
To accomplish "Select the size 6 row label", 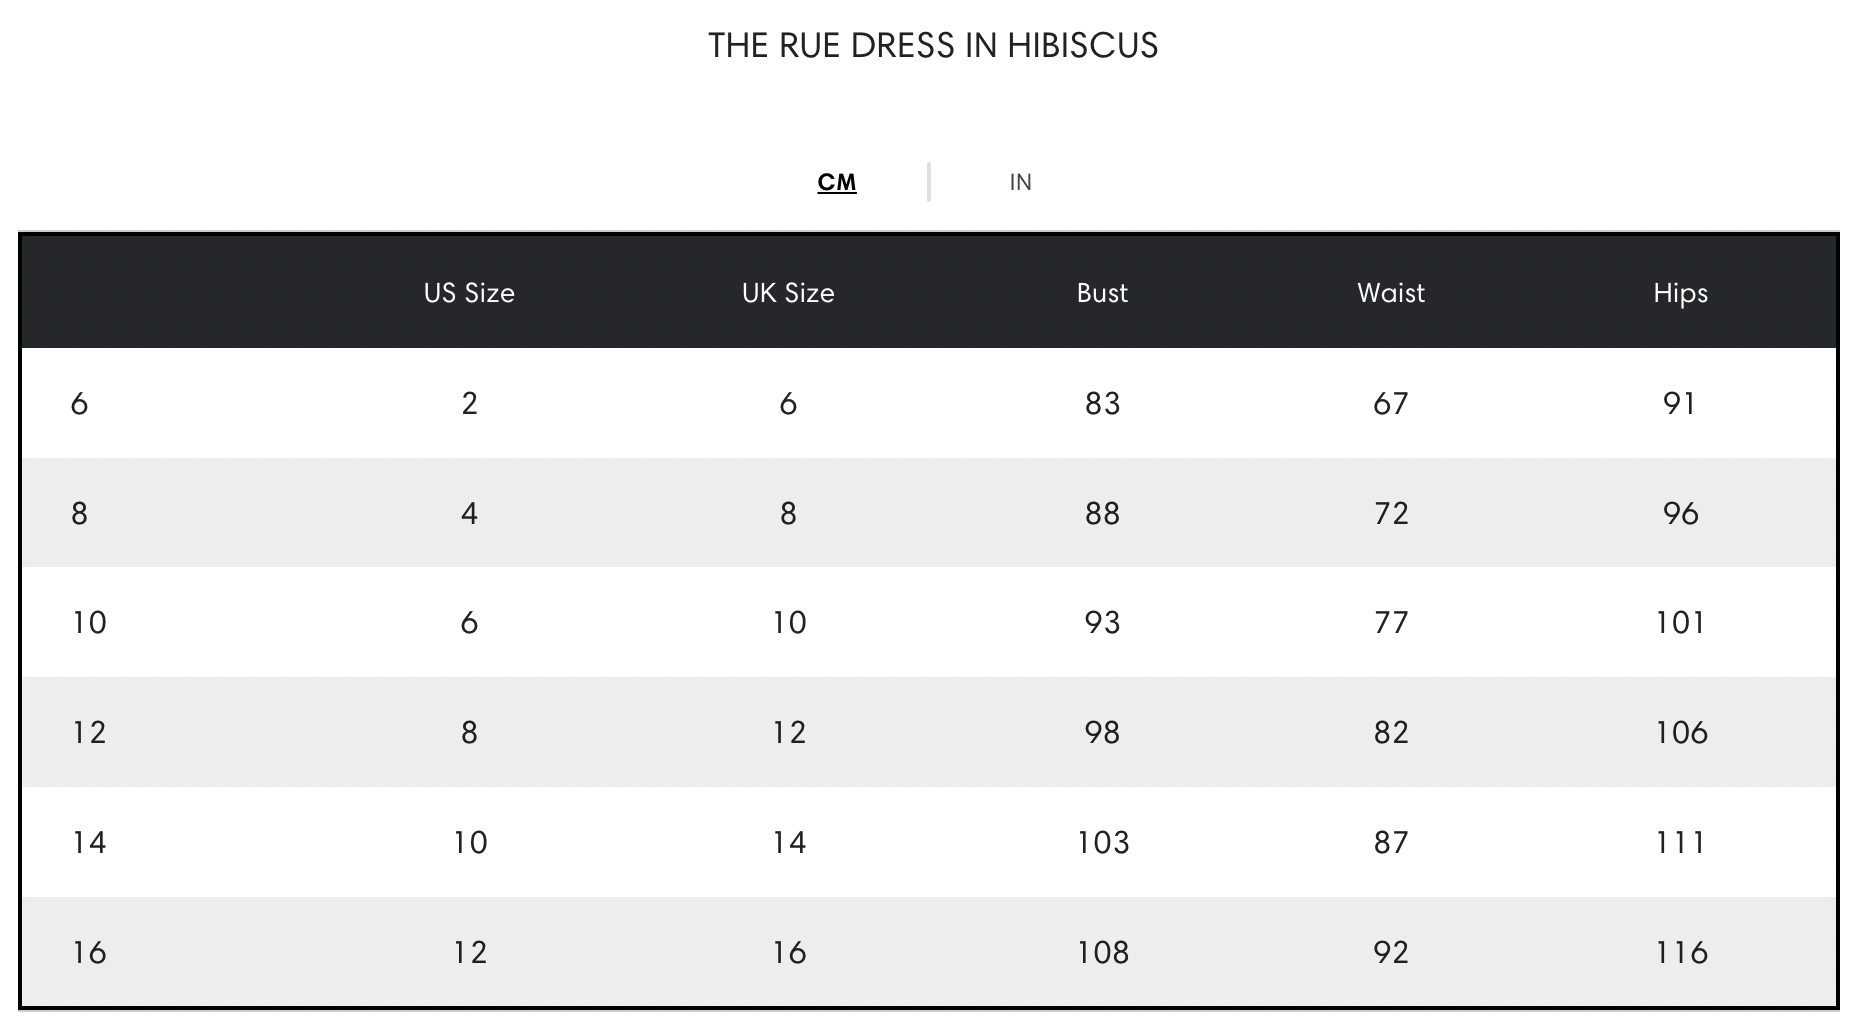I will (80, 404).
